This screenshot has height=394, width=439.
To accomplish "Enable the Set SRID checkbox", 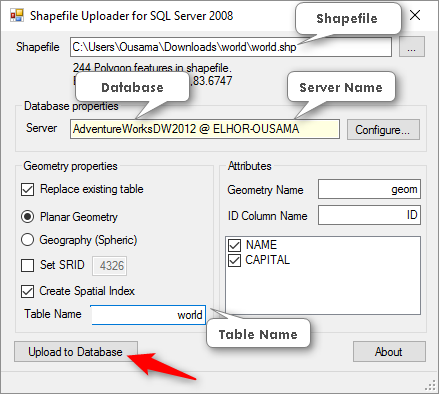I will (27, 265).
